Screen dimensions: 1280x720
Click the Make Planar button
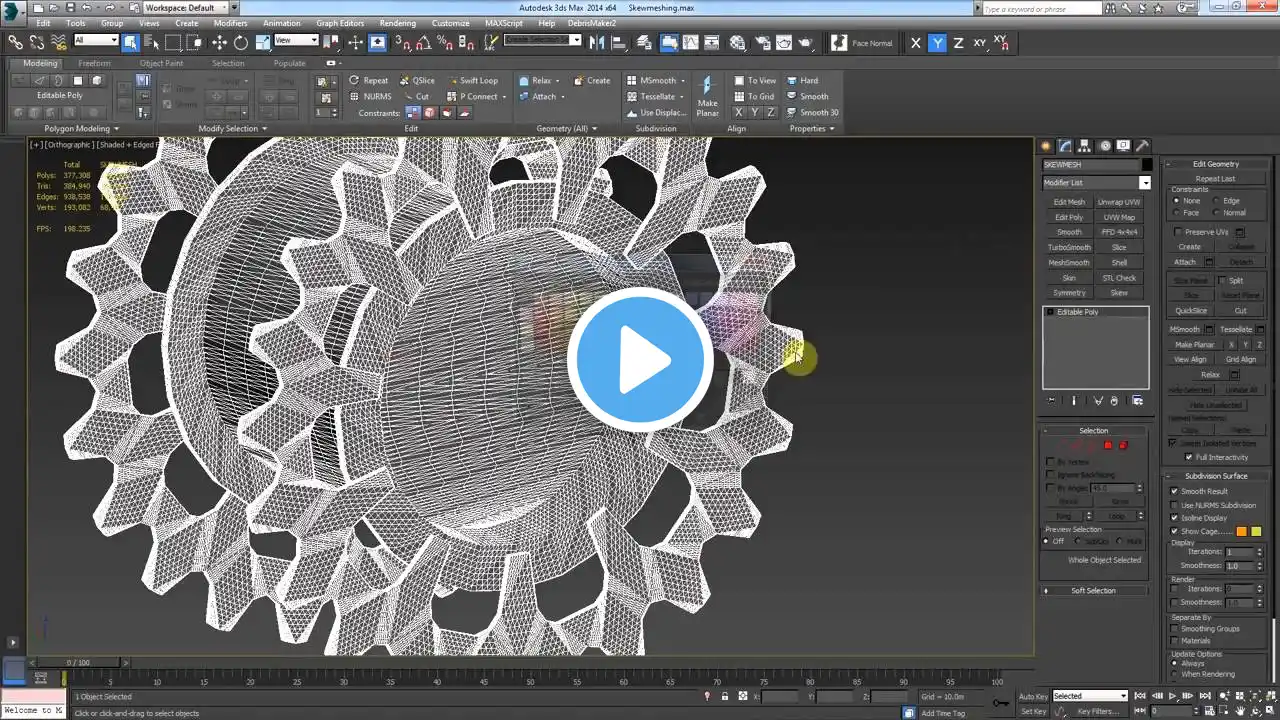click(1195, 345)
